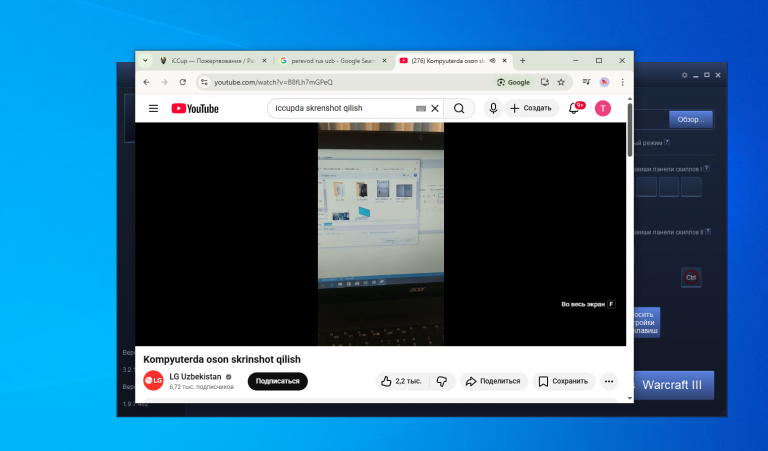The width and height of the screenshot is (768, 451).
Task: Click the install app icon in address bar
Action: [545, 82]
